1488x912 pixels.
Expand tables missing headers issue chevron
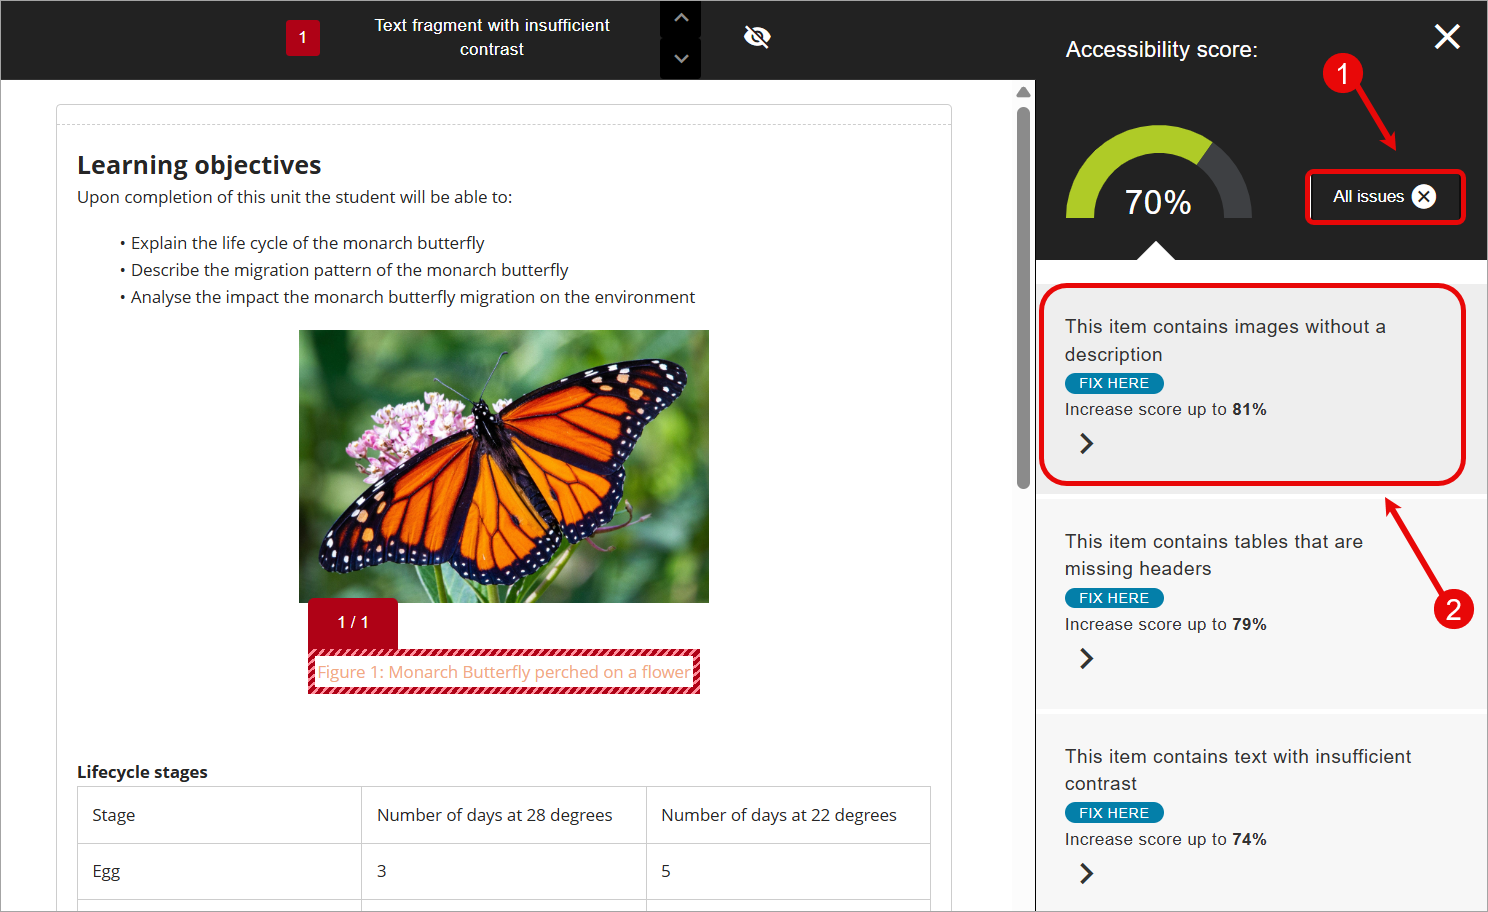(1087, 658)
